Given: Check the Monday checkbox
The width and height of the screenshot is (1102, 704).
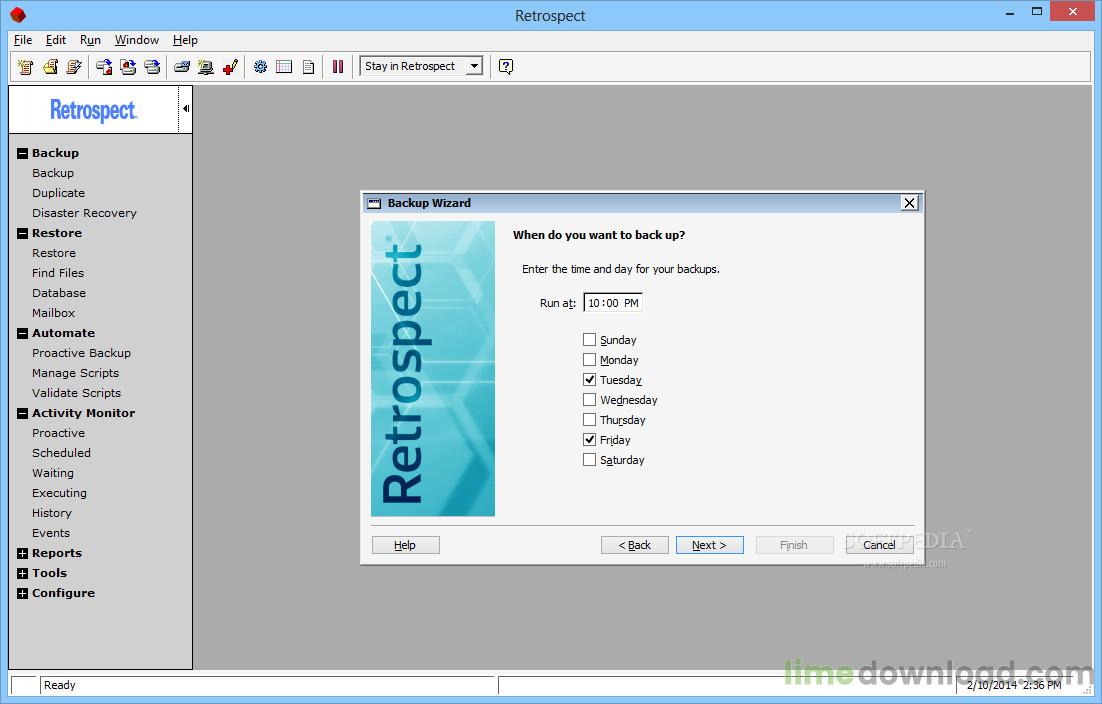Looking at the screenshot, I should point(590,360).
